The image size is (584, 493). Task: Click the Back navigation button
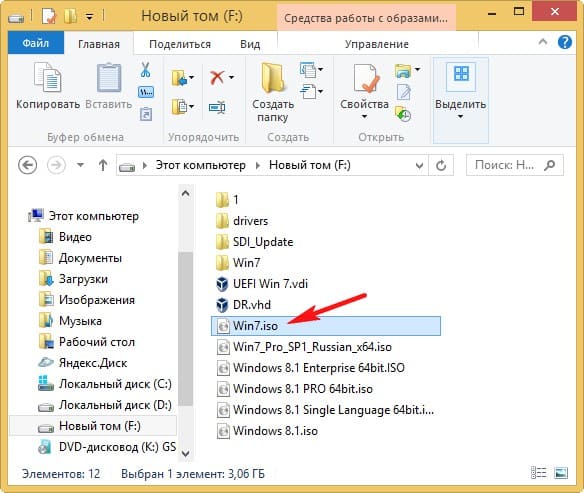(x=28, y=165)
